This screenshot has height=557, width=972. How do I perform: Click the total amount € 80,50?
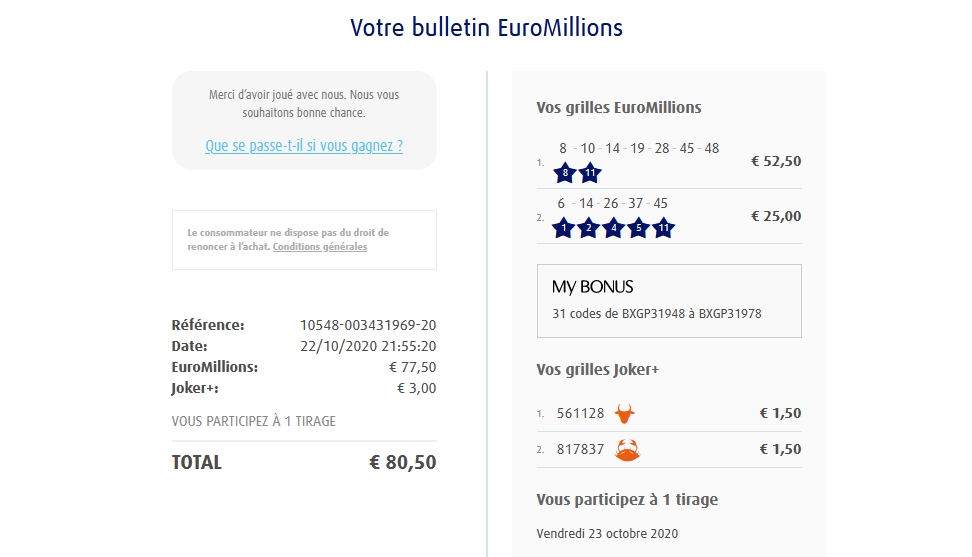[403, 462]
